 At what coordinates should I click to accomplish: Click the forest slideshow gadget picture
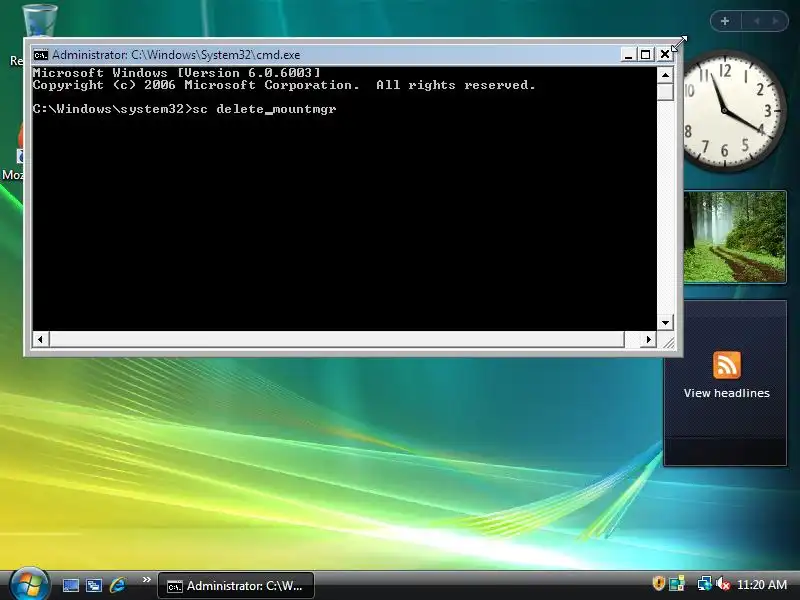735,237
